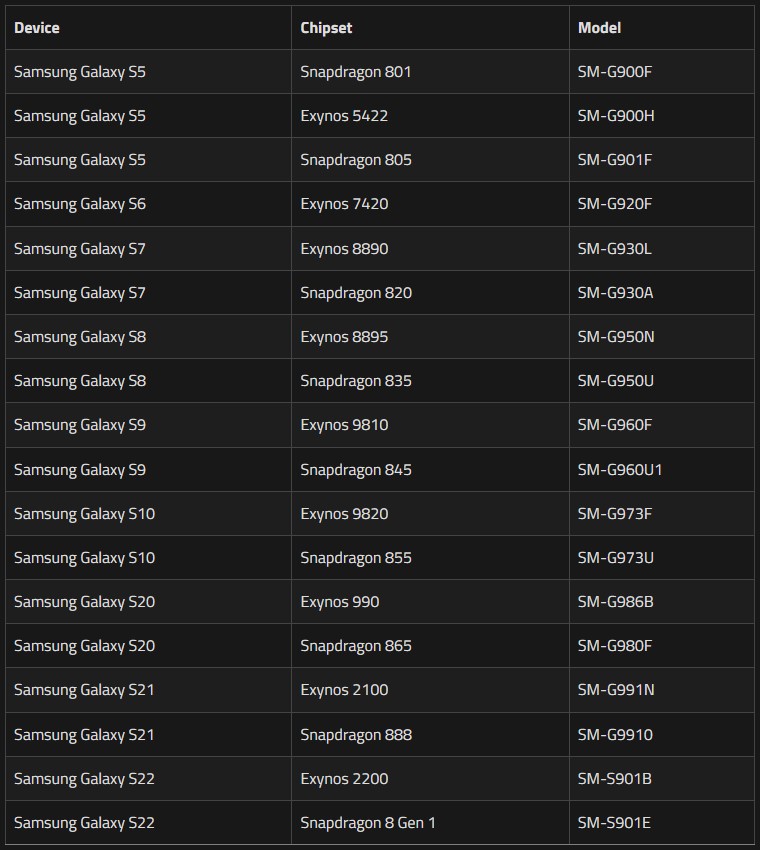Select the Exynos 8895 cell
The image size is (760, 850).
344,337
